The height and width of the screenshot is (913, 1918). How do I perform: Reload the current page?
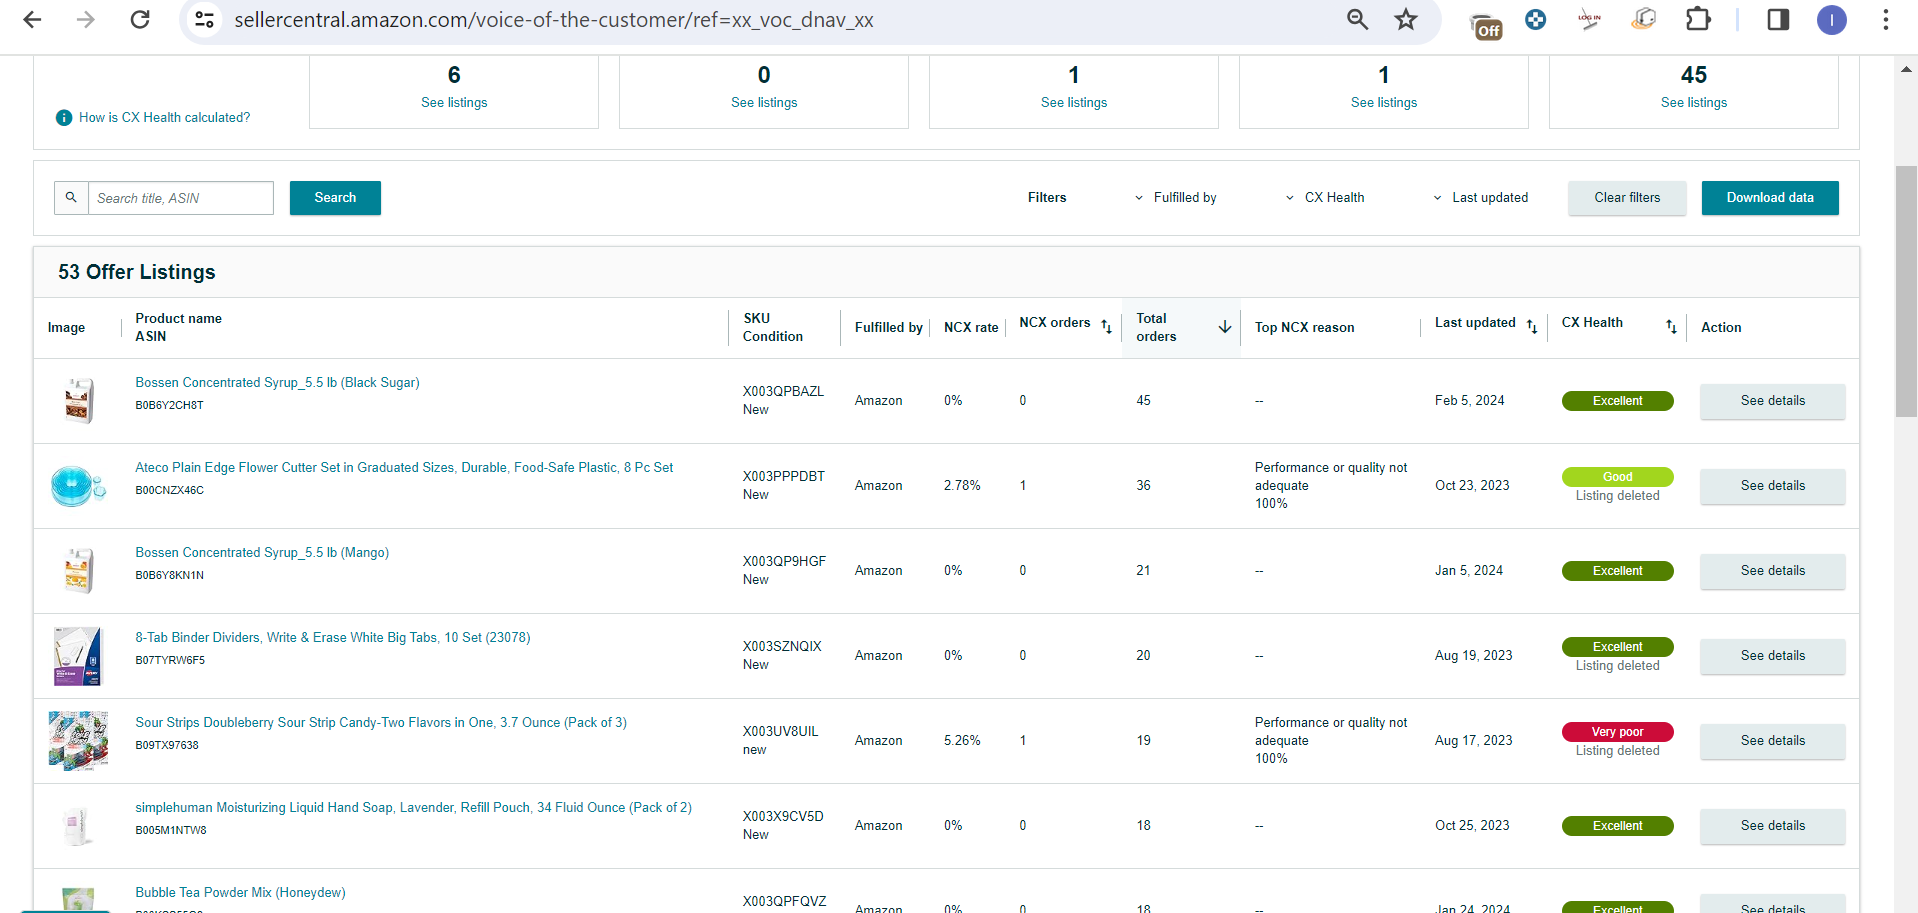[x=140, y=19]
